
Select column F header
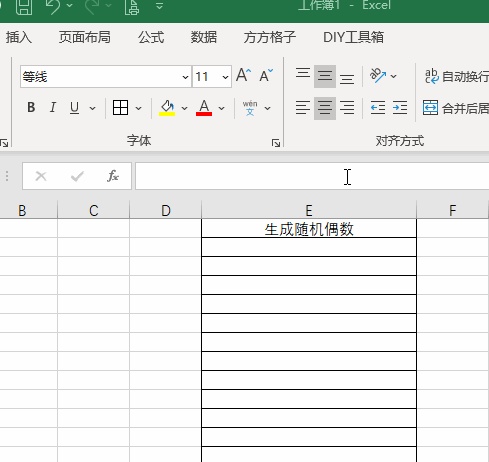452,211
